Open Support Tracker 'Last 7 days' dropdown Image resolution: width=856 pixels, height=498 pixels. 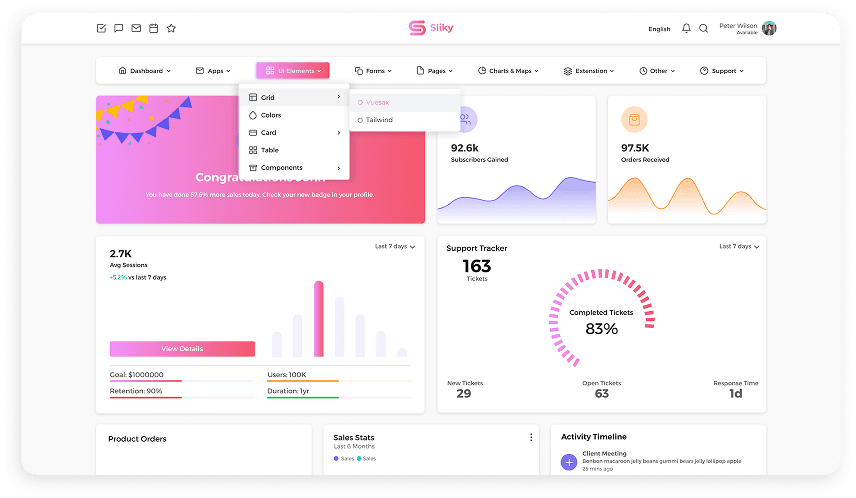coord(739,246)
